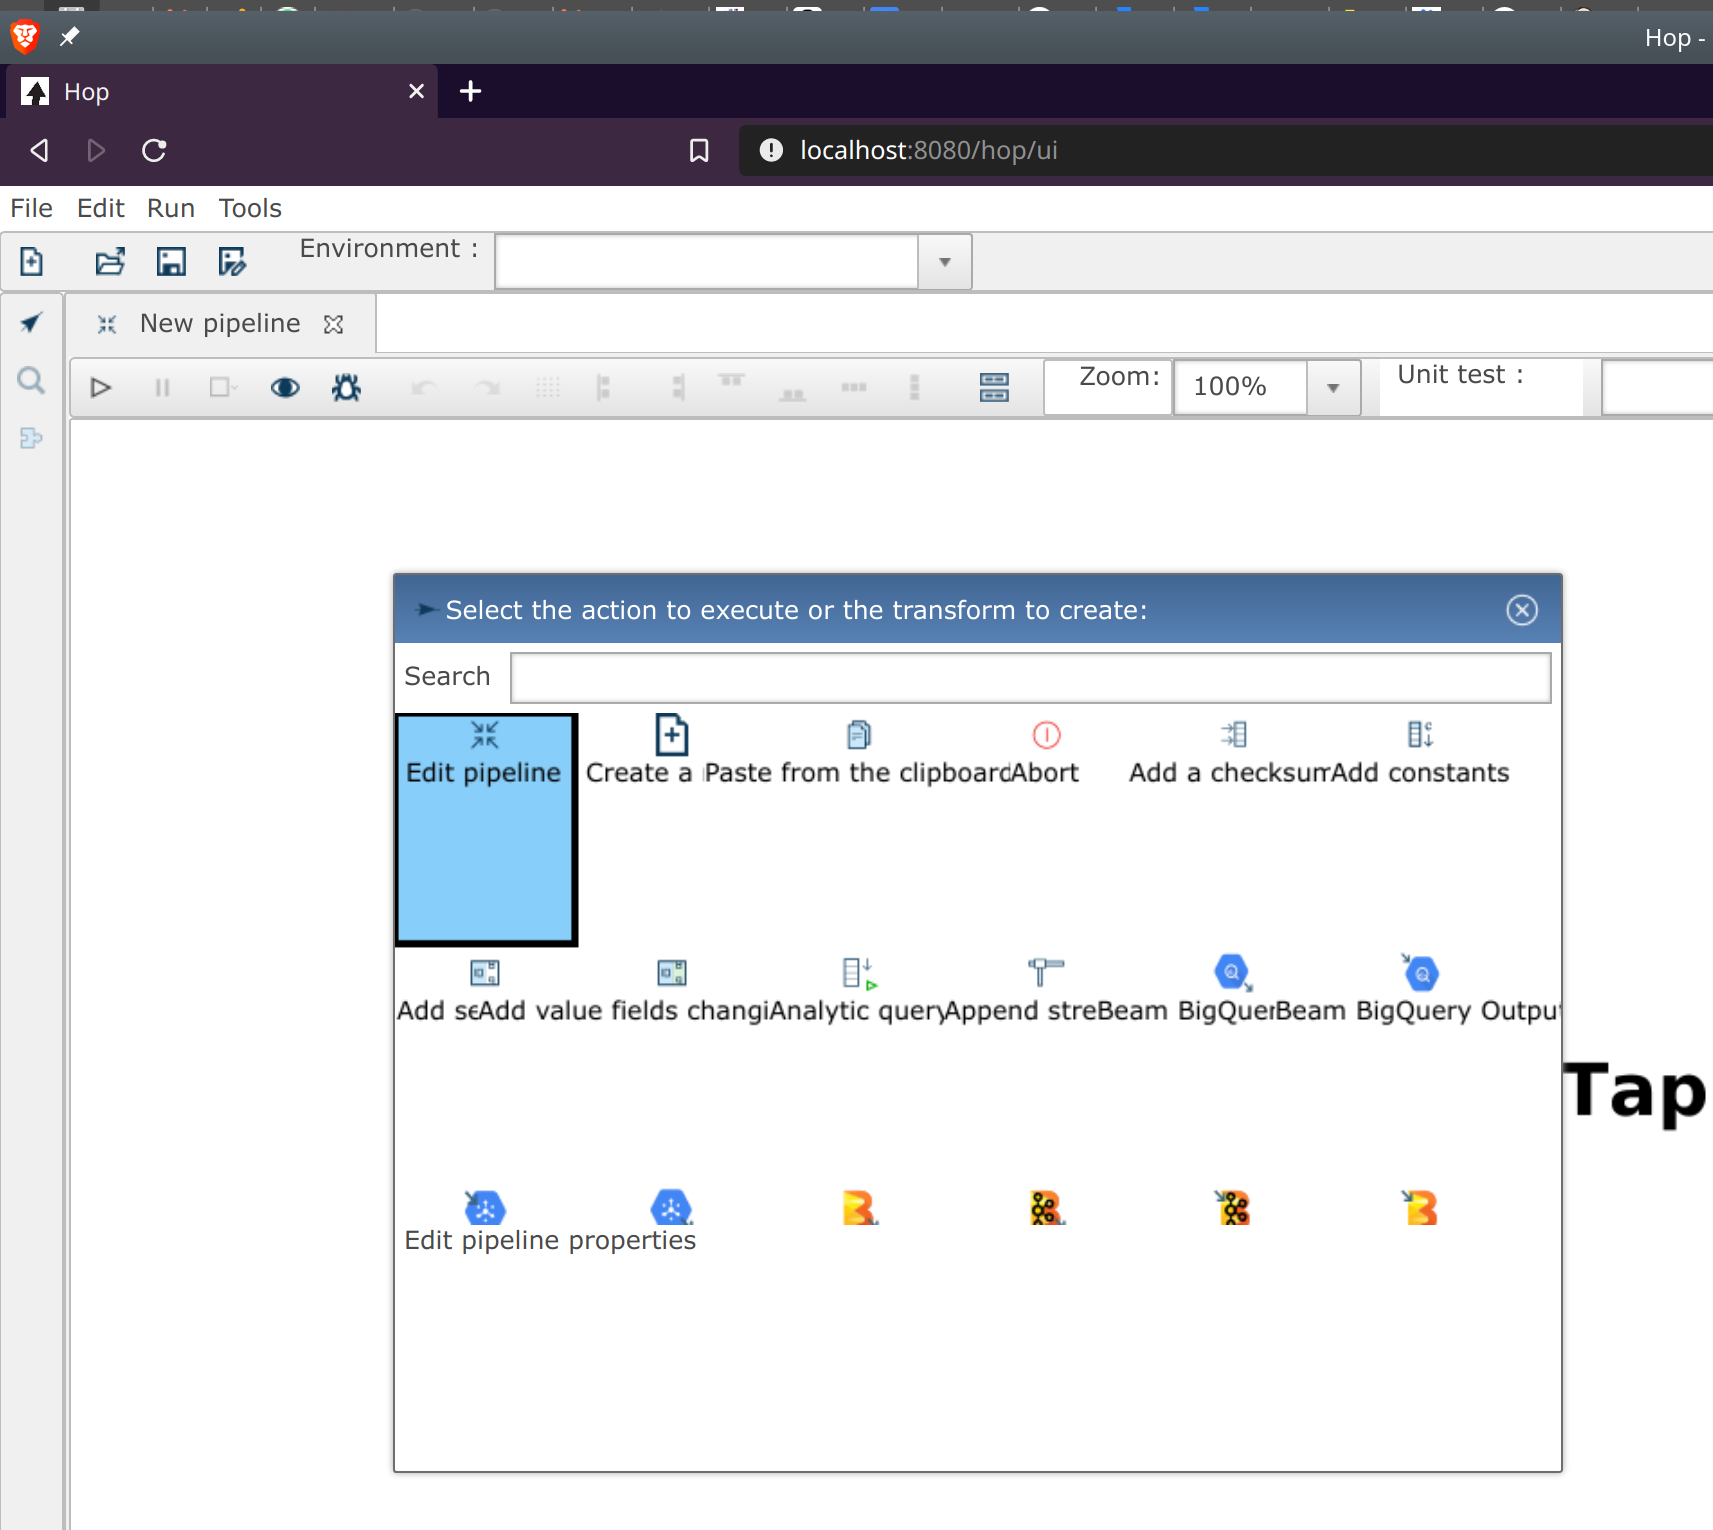Expand the Environment dropdown
Image resolution: width=1713 pixels, height=1530 pixels.
click(x=944, y=262)
